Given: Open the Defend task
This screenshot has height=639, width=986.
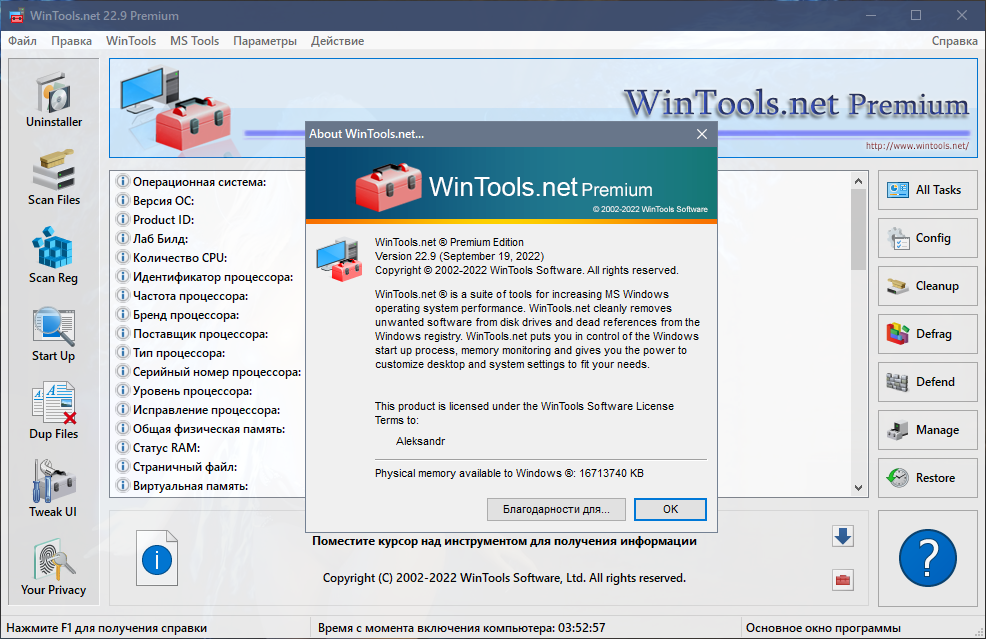Looking at the screenshot, I should [928, 382].
